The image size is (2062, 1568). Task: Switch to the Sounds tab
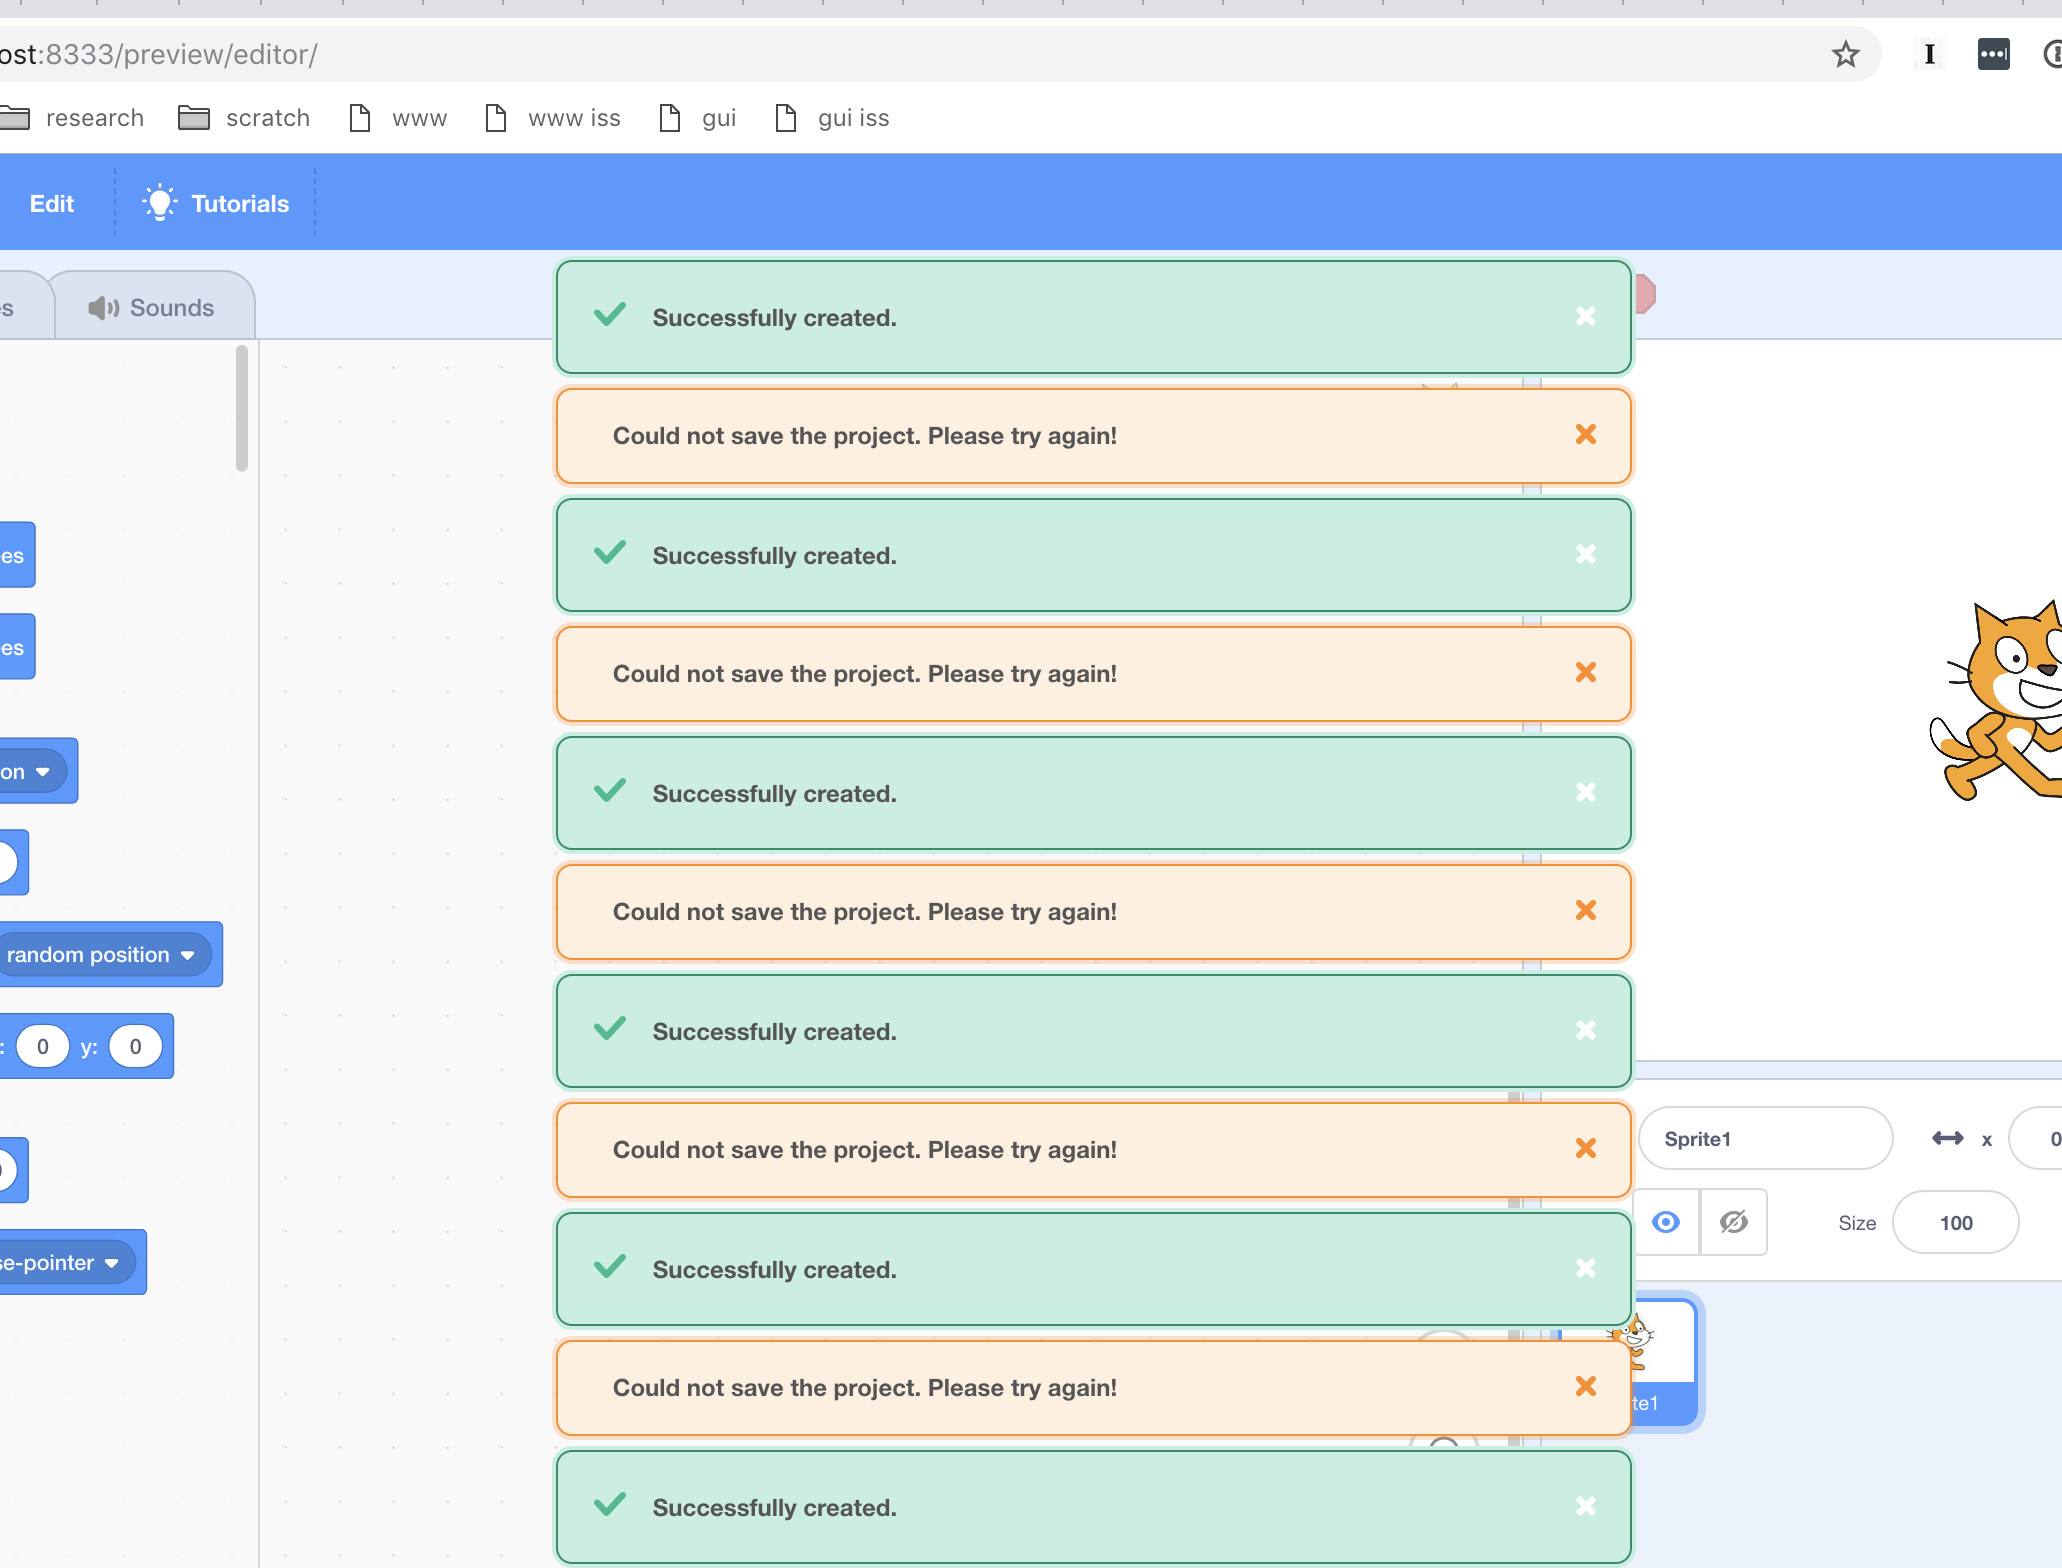click(x=170, y=307)
